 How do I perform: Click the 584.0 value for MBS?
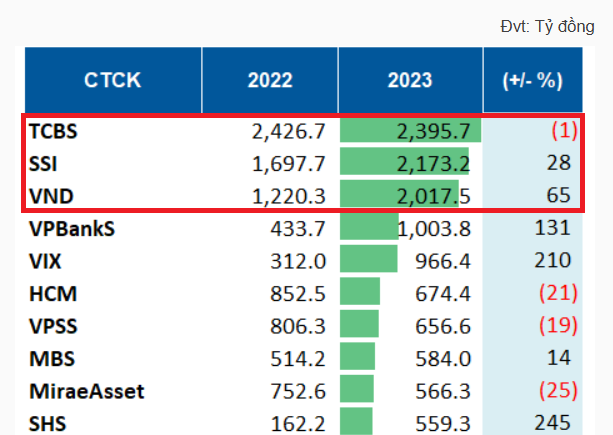click(443, 359)
